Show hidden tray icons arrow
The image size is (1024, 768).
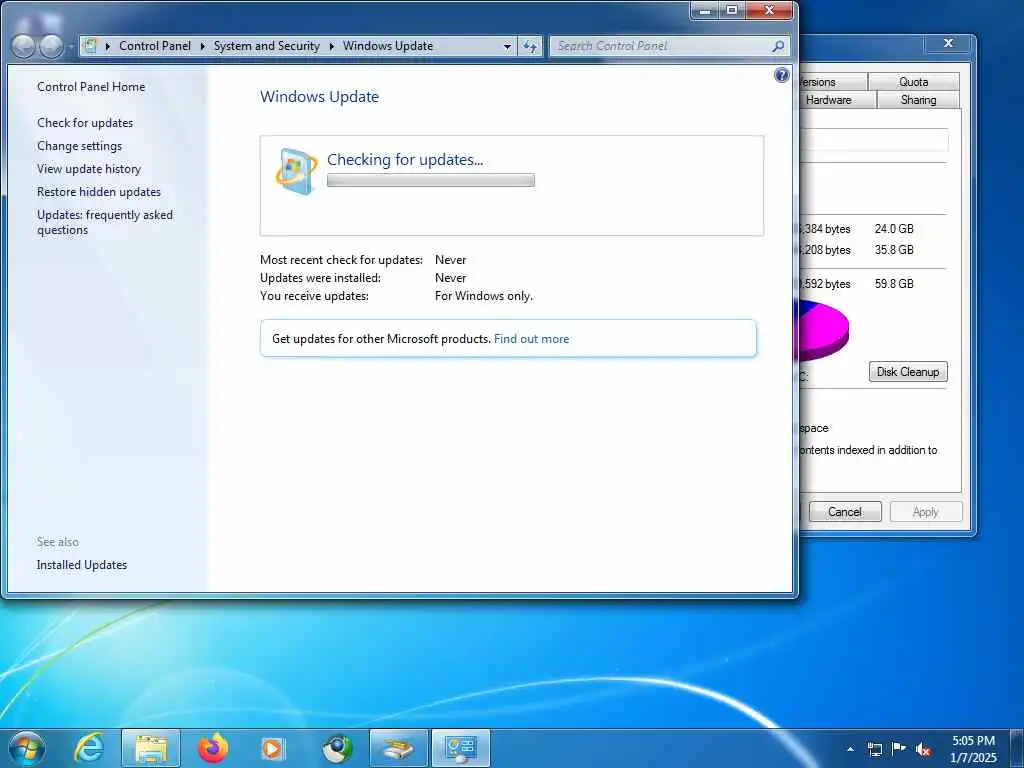[850, 749]
